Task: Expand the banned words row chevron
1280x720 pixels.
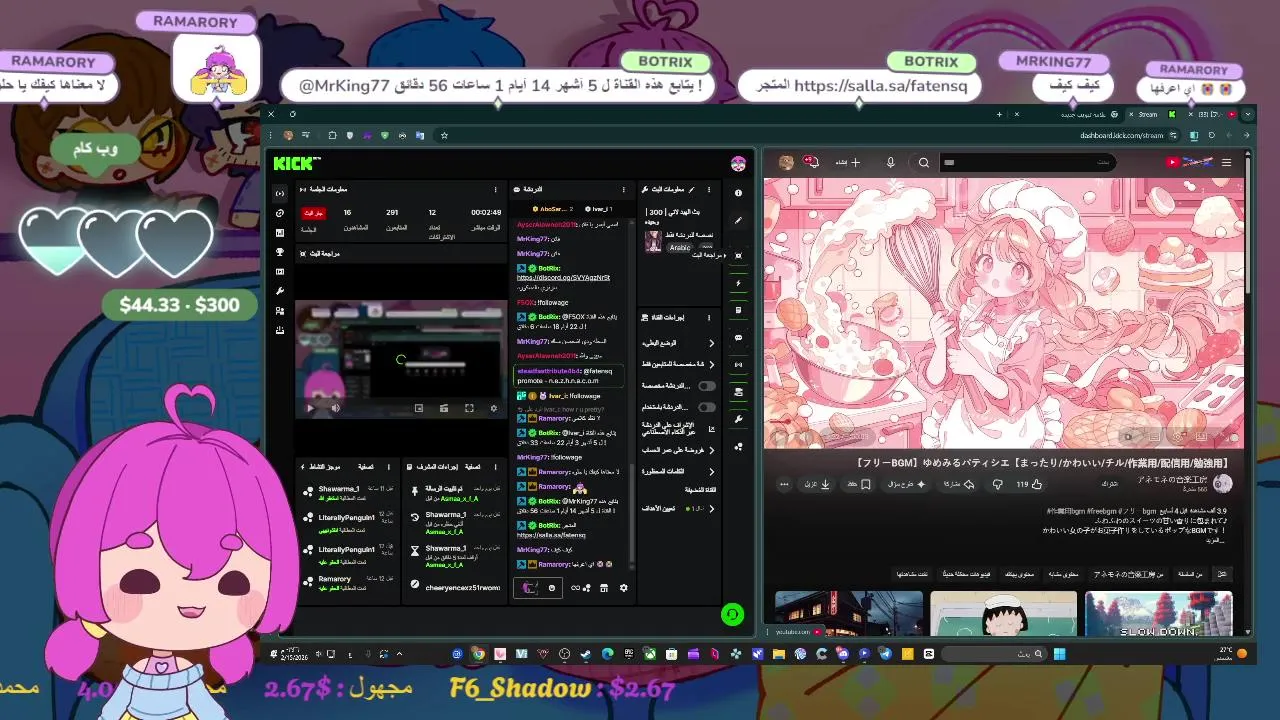Action: (712, 471)
